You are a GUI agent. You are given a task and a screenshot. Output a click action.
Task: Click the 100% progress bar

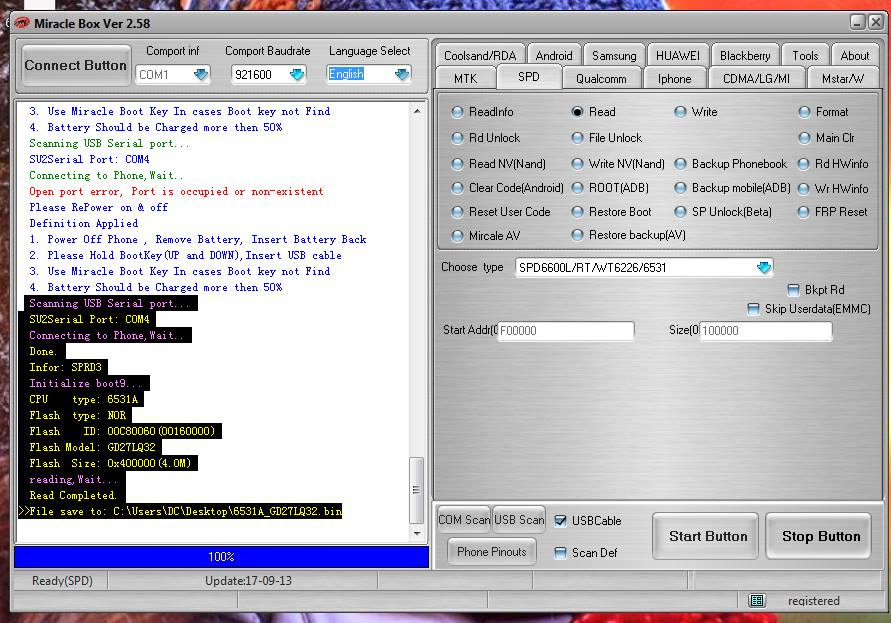[221, 556]
